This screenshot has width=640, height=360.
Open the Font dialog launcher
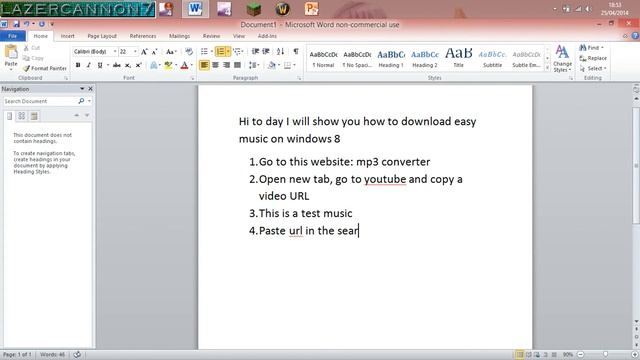click(x=193, y=78)
